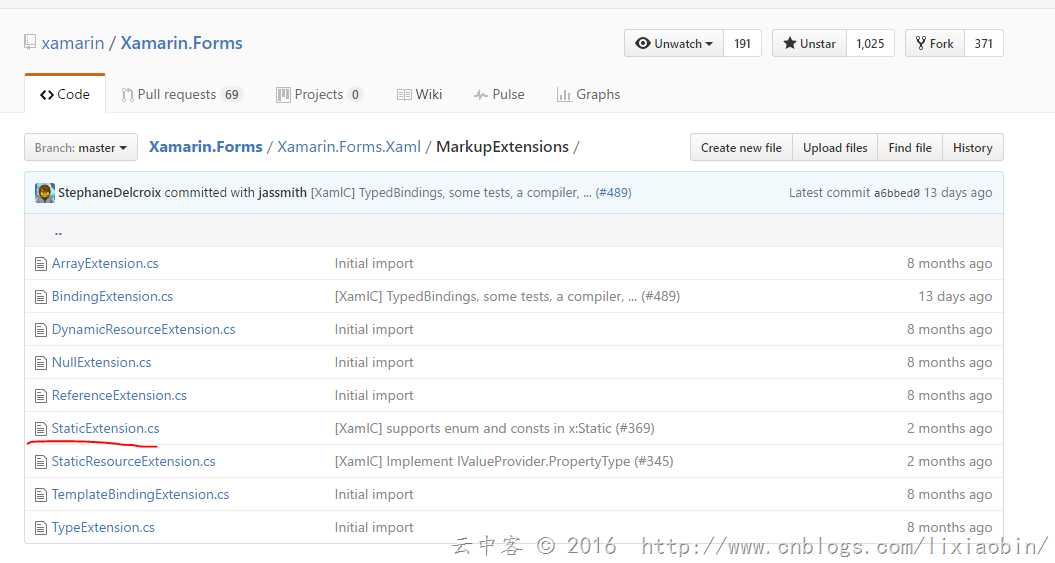
Task: Click the file icon beside StaticExtension.cs
Action: [41, 429]
